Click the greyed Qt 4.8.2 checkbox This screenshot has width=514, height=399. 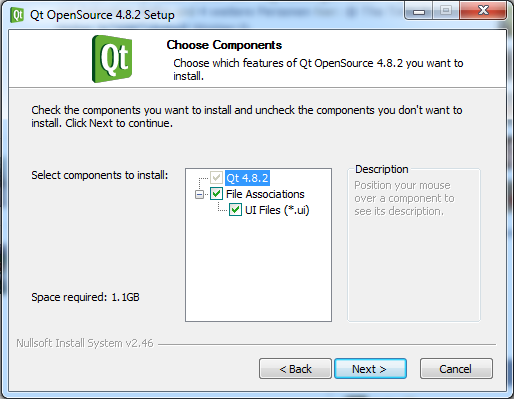tap(216, 178)
